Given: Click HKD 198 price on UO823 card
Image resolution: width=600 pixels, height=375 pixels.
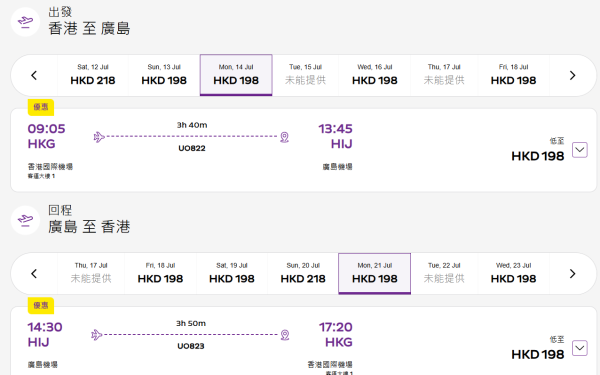Looking at the screenshot, I should (538, 354).
